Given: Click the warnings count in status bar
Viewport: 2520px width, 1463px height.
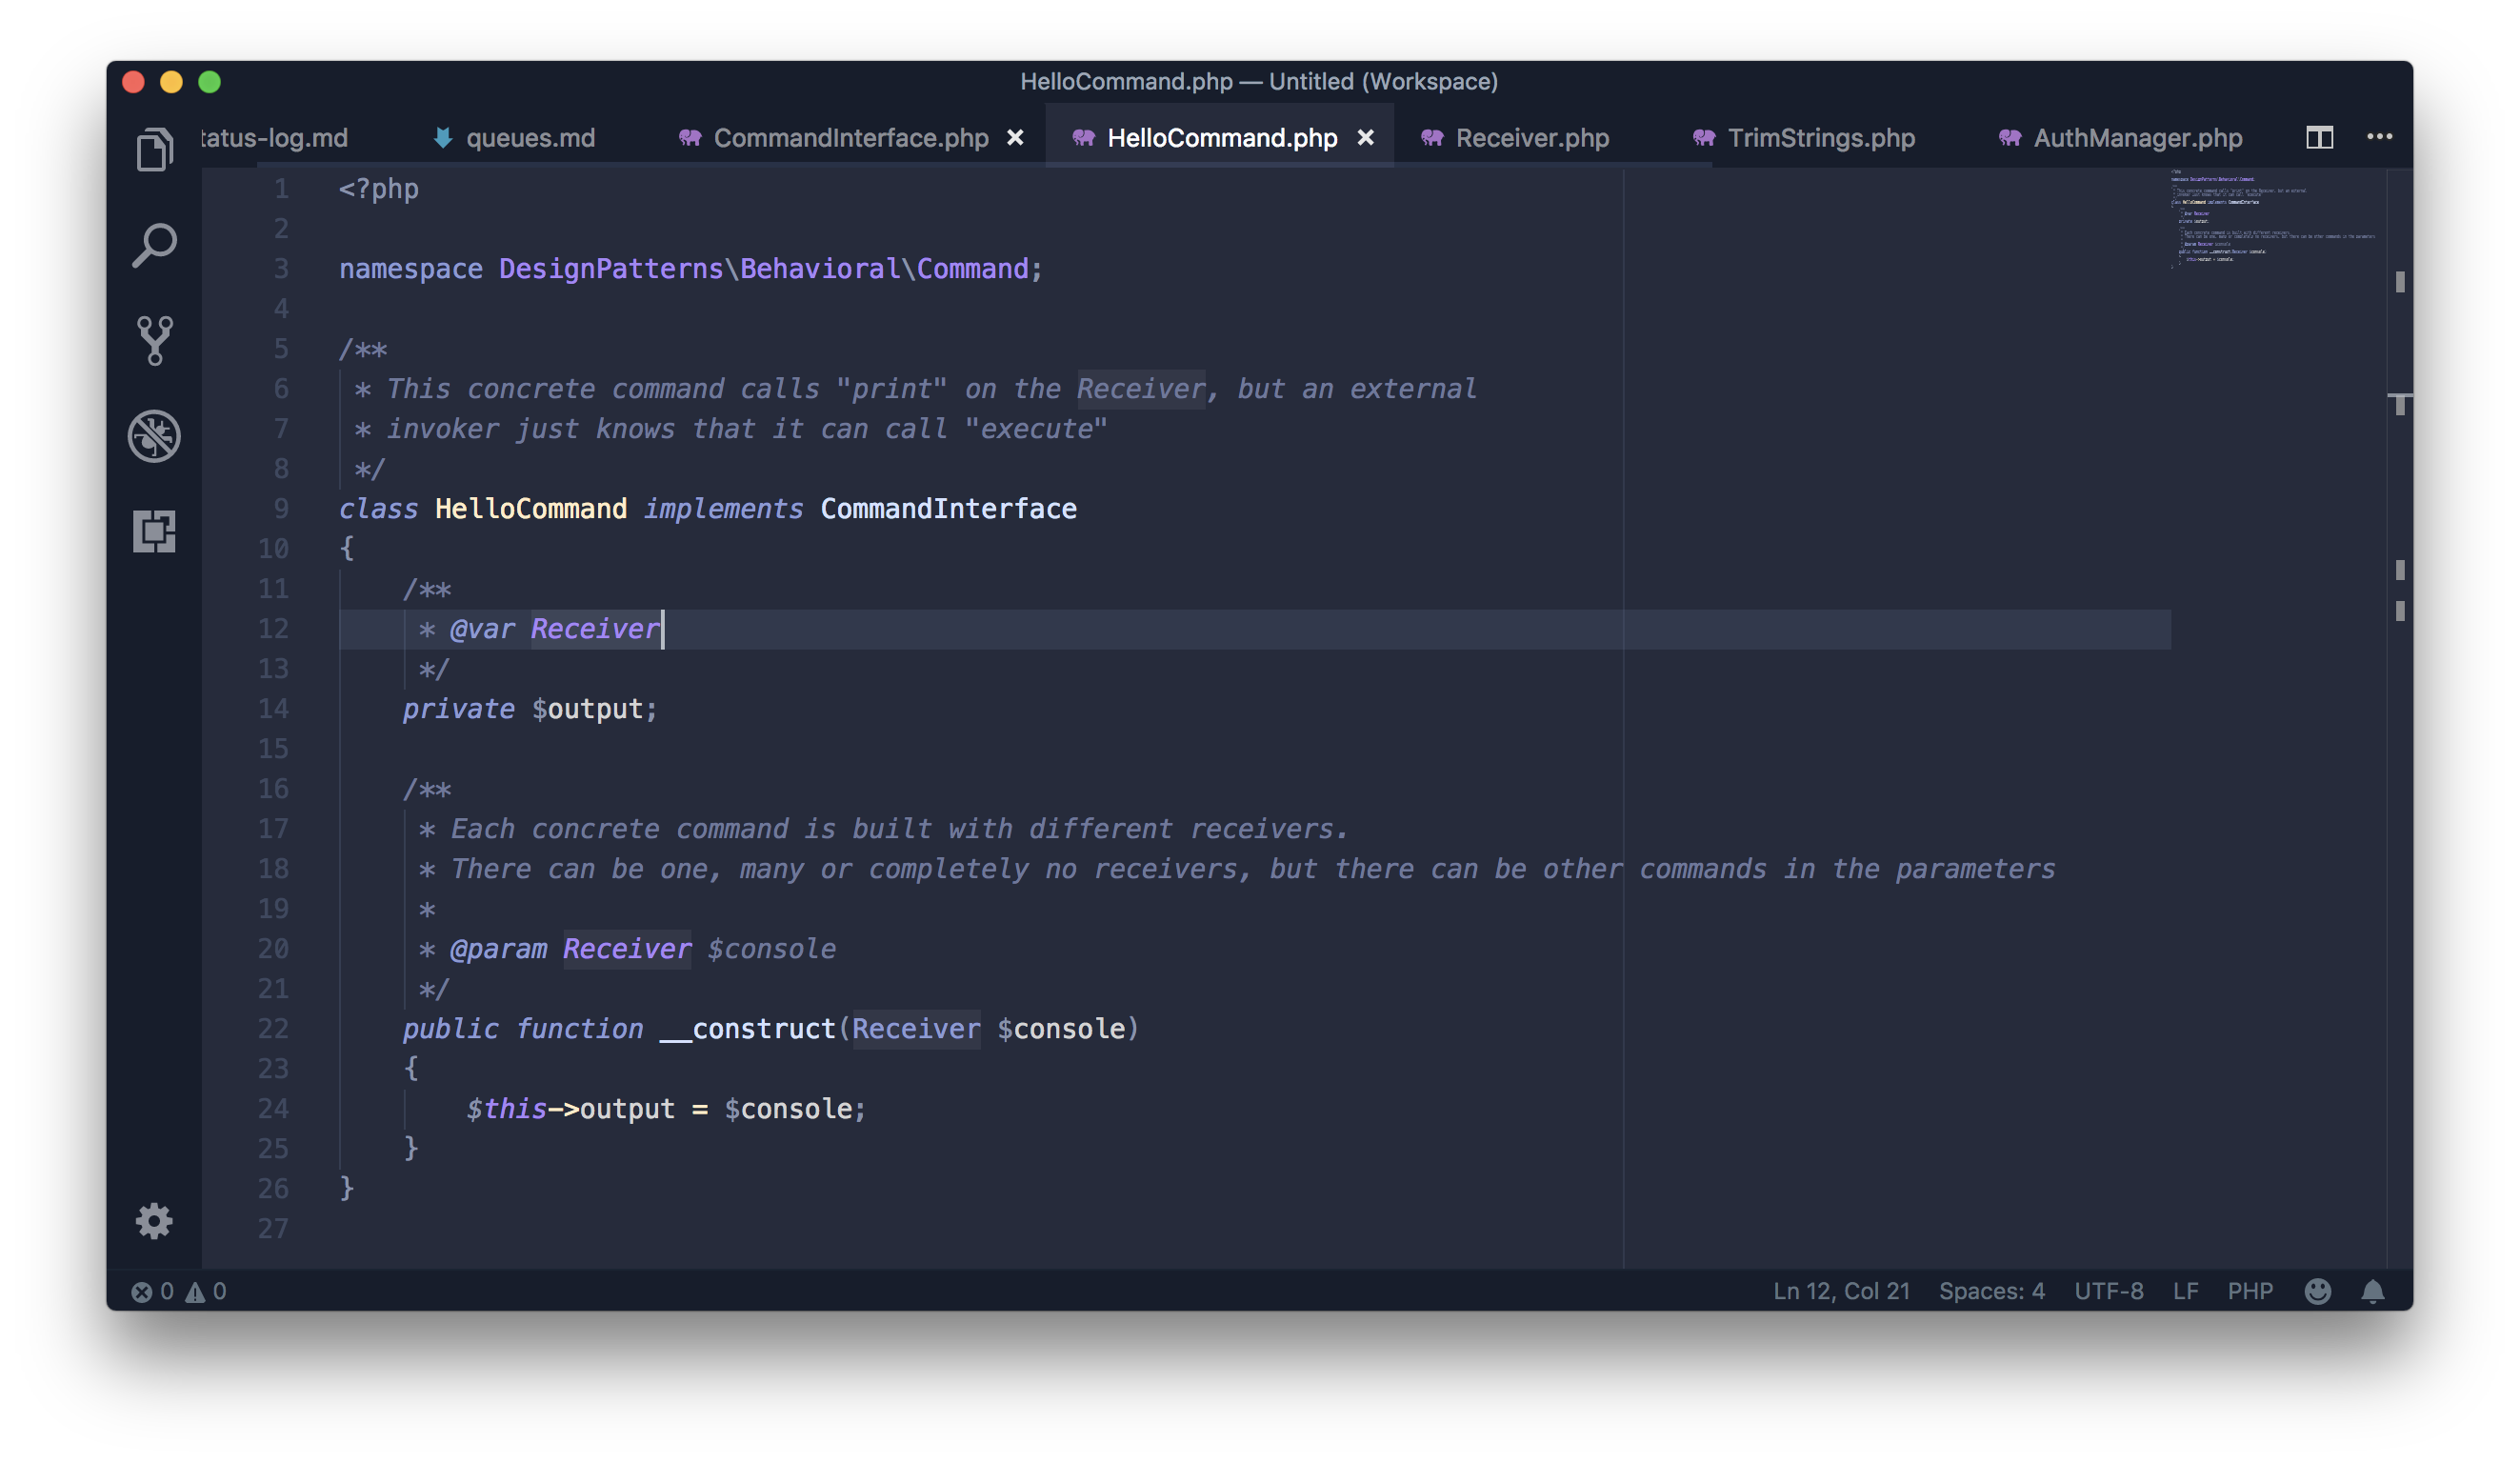Looking at the screenshot, I should [x=207, y=1291].
